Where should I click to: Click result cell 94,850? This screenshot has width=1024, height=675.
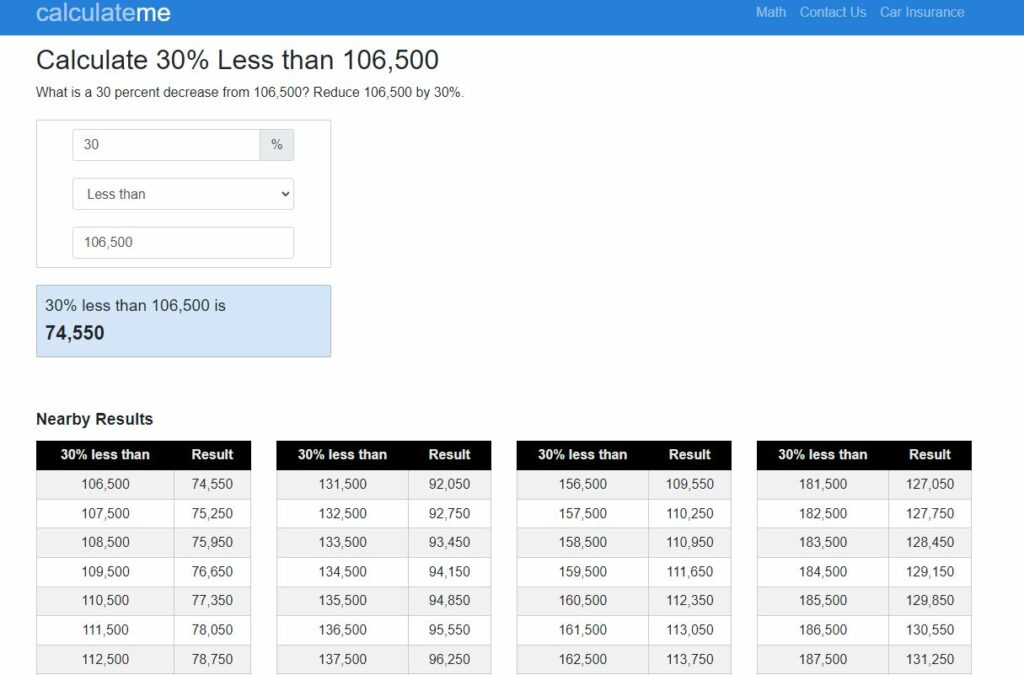[449, 601]
